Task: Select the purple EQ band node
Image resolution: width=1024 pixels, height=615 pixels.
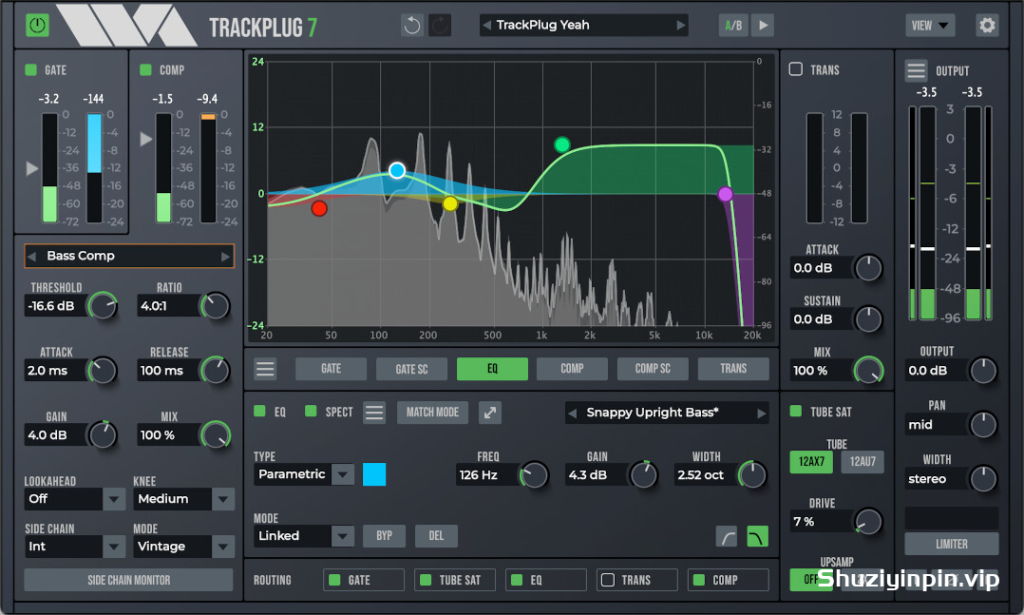Action: coord(725,194)
